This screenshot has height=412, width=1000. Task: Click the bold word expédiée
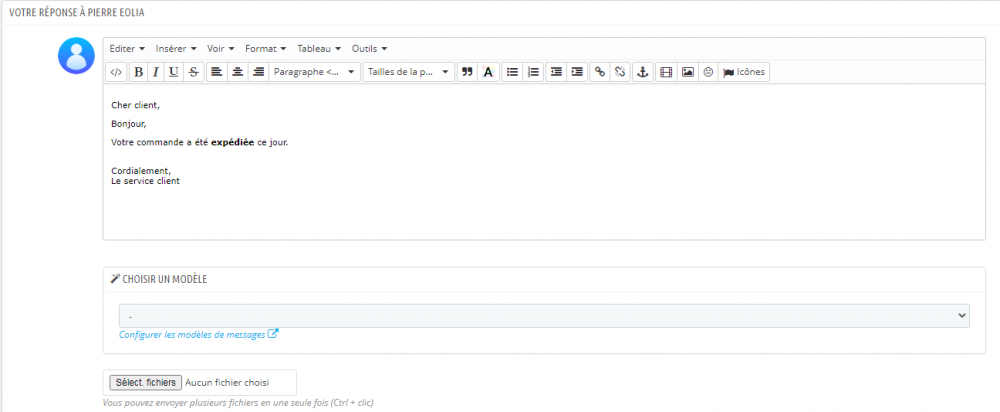tap(233, 142)
